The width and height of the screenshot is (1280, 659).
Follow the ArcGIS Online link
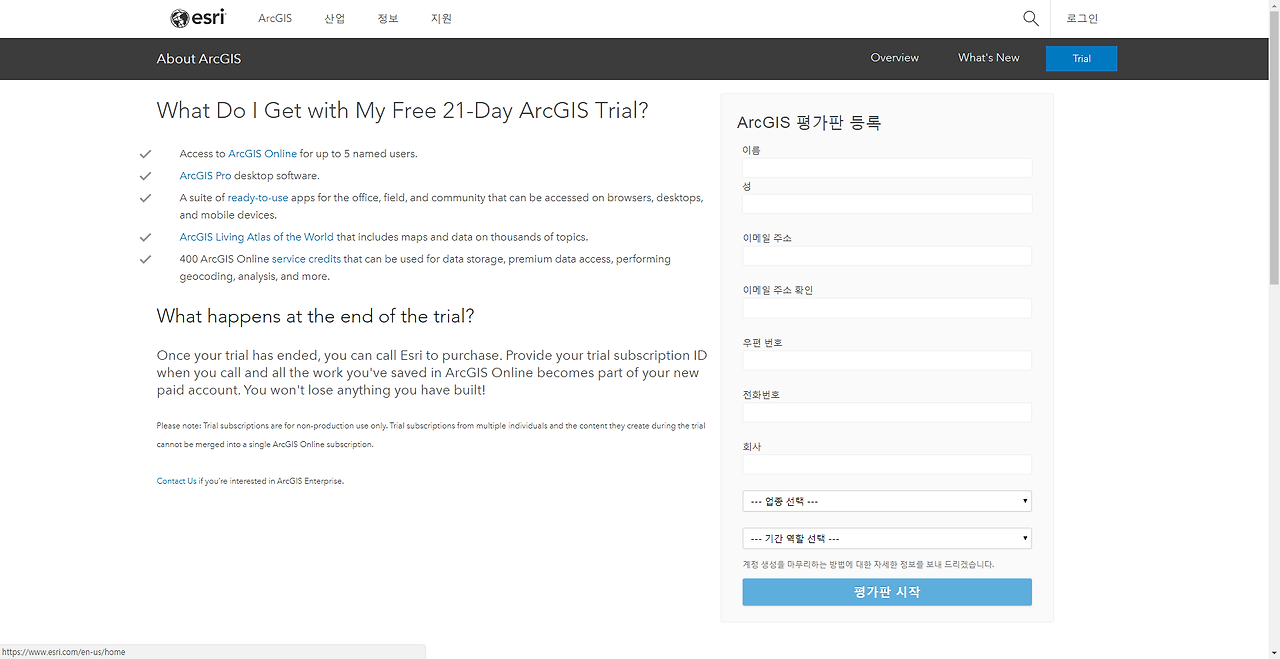coord(262,154)
